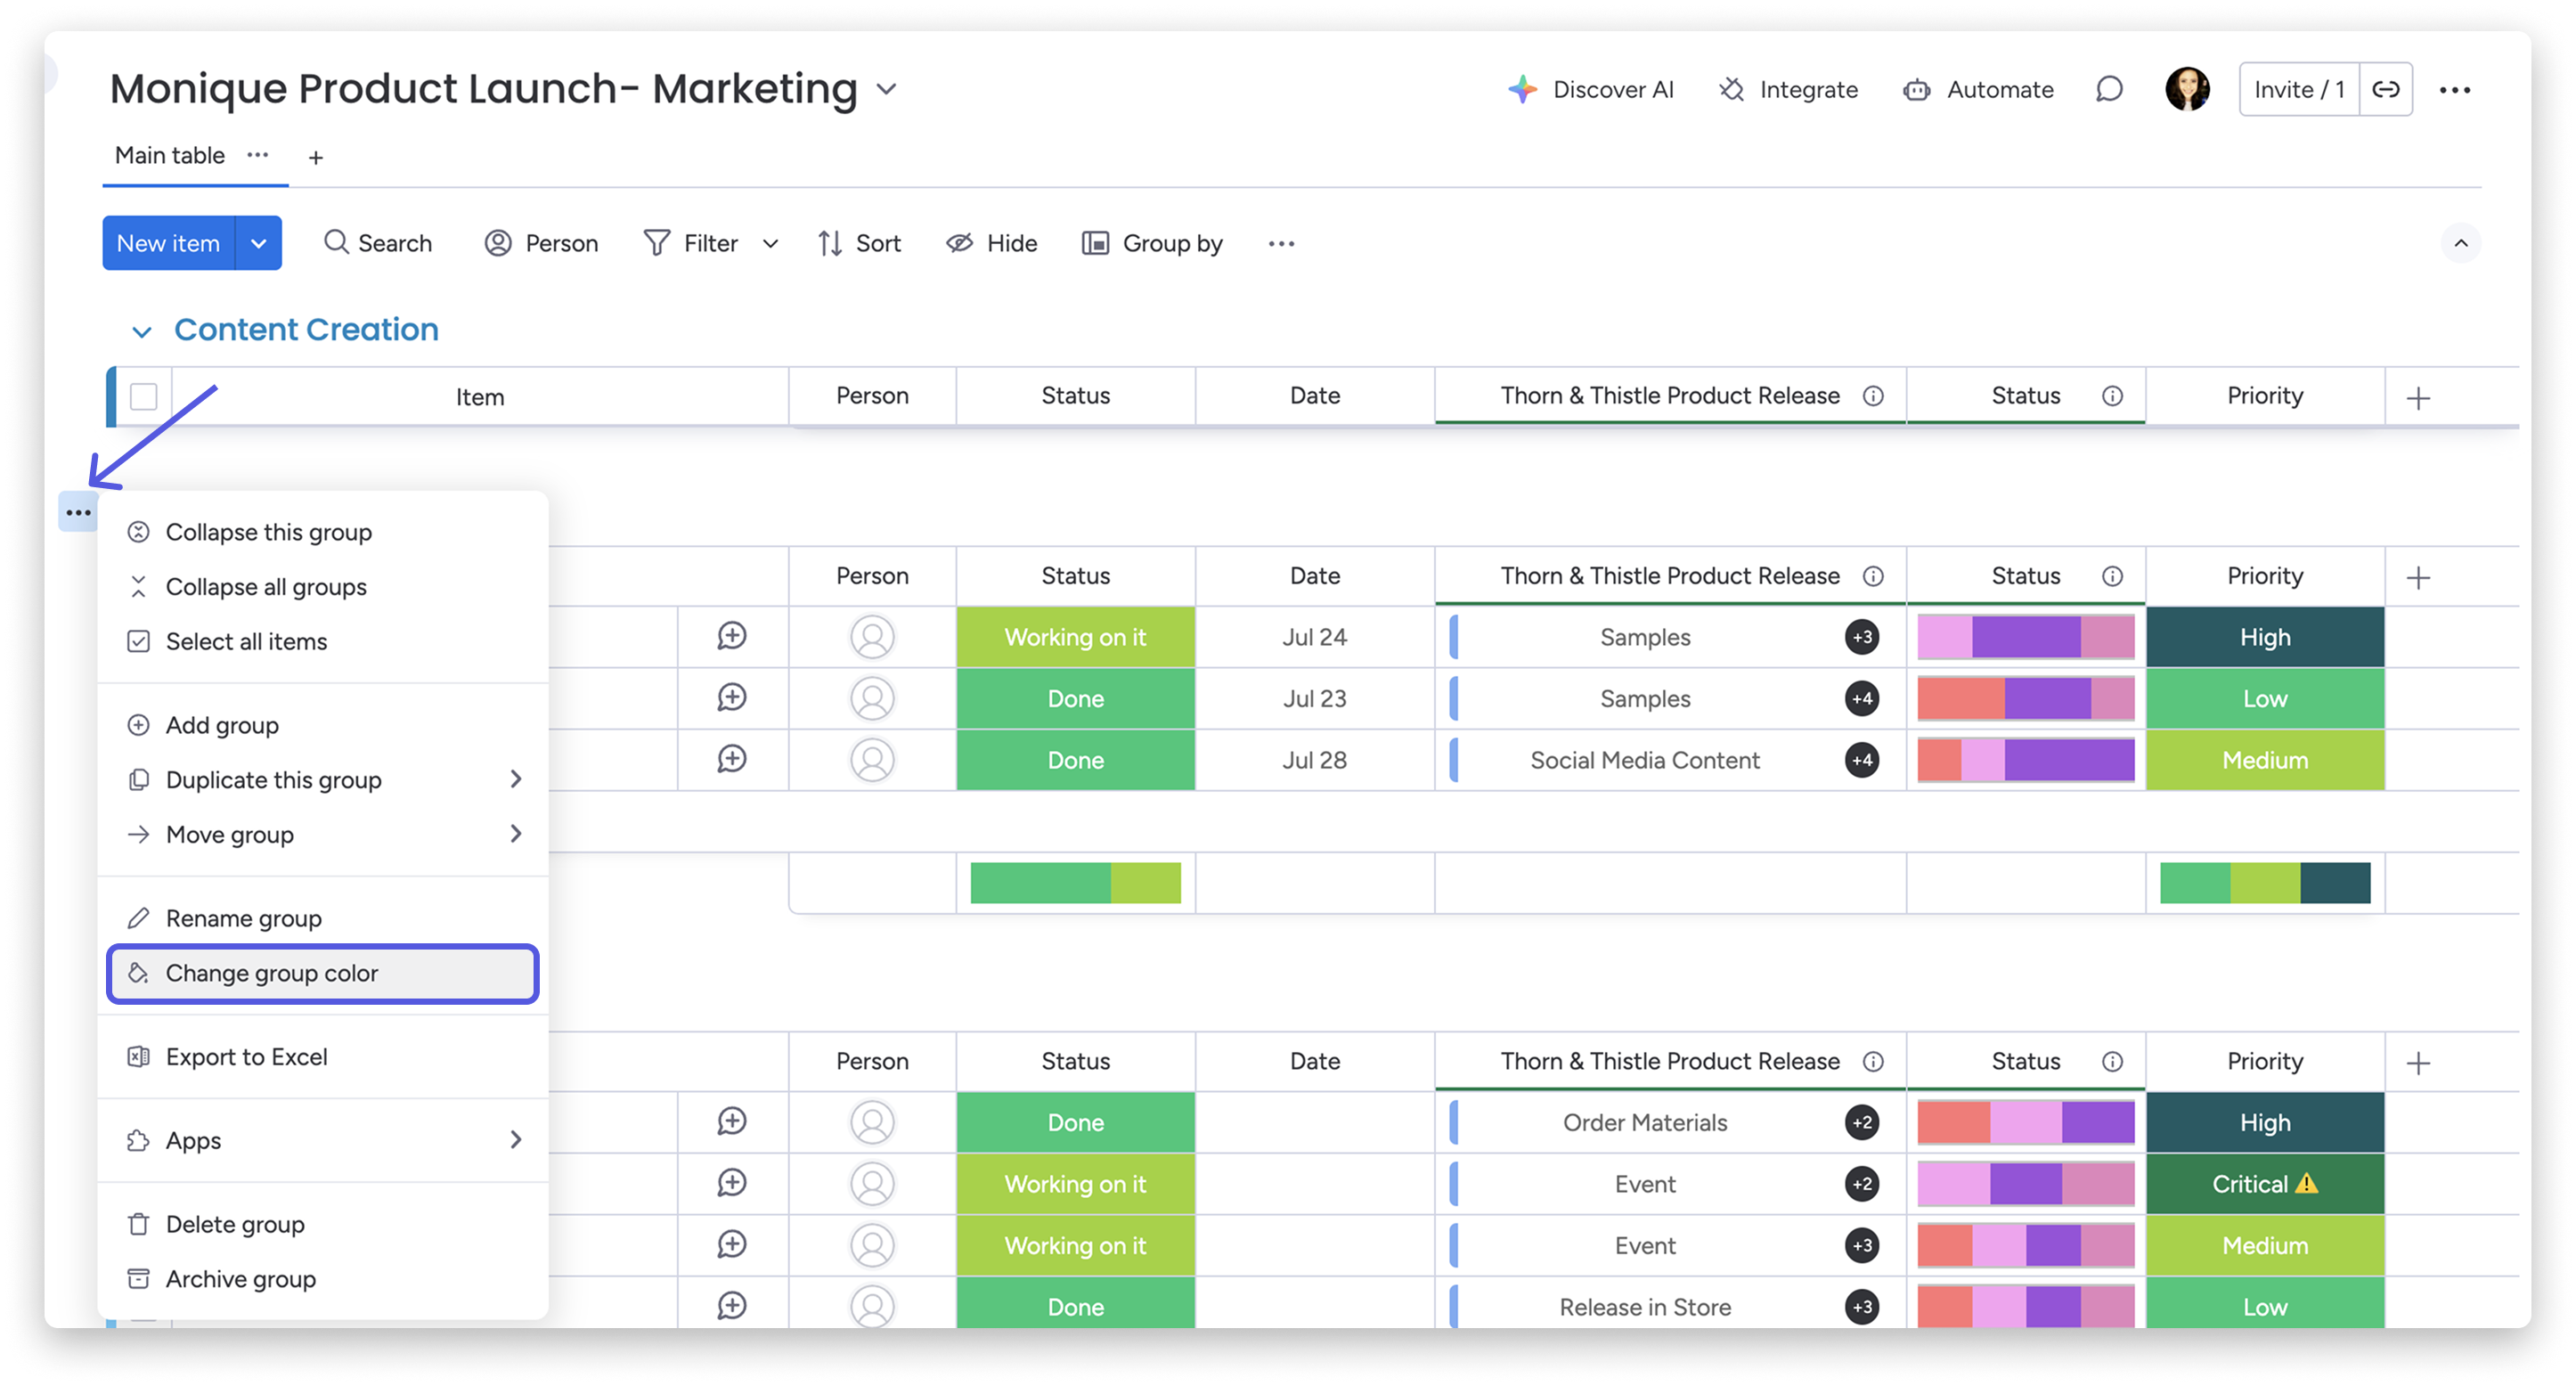The image size is (2576, 1386).
Task: Toggle the Hide columns eye option
Action: tap(992, 243)
